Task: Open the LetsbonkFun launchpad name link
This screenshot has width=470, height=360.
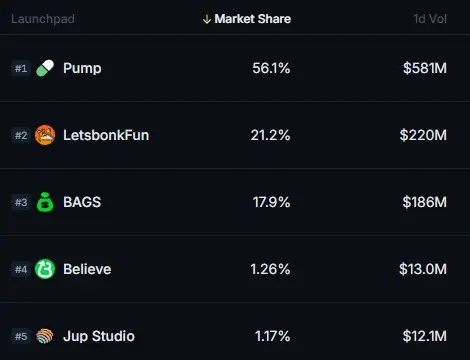Action: pos(106,135)
